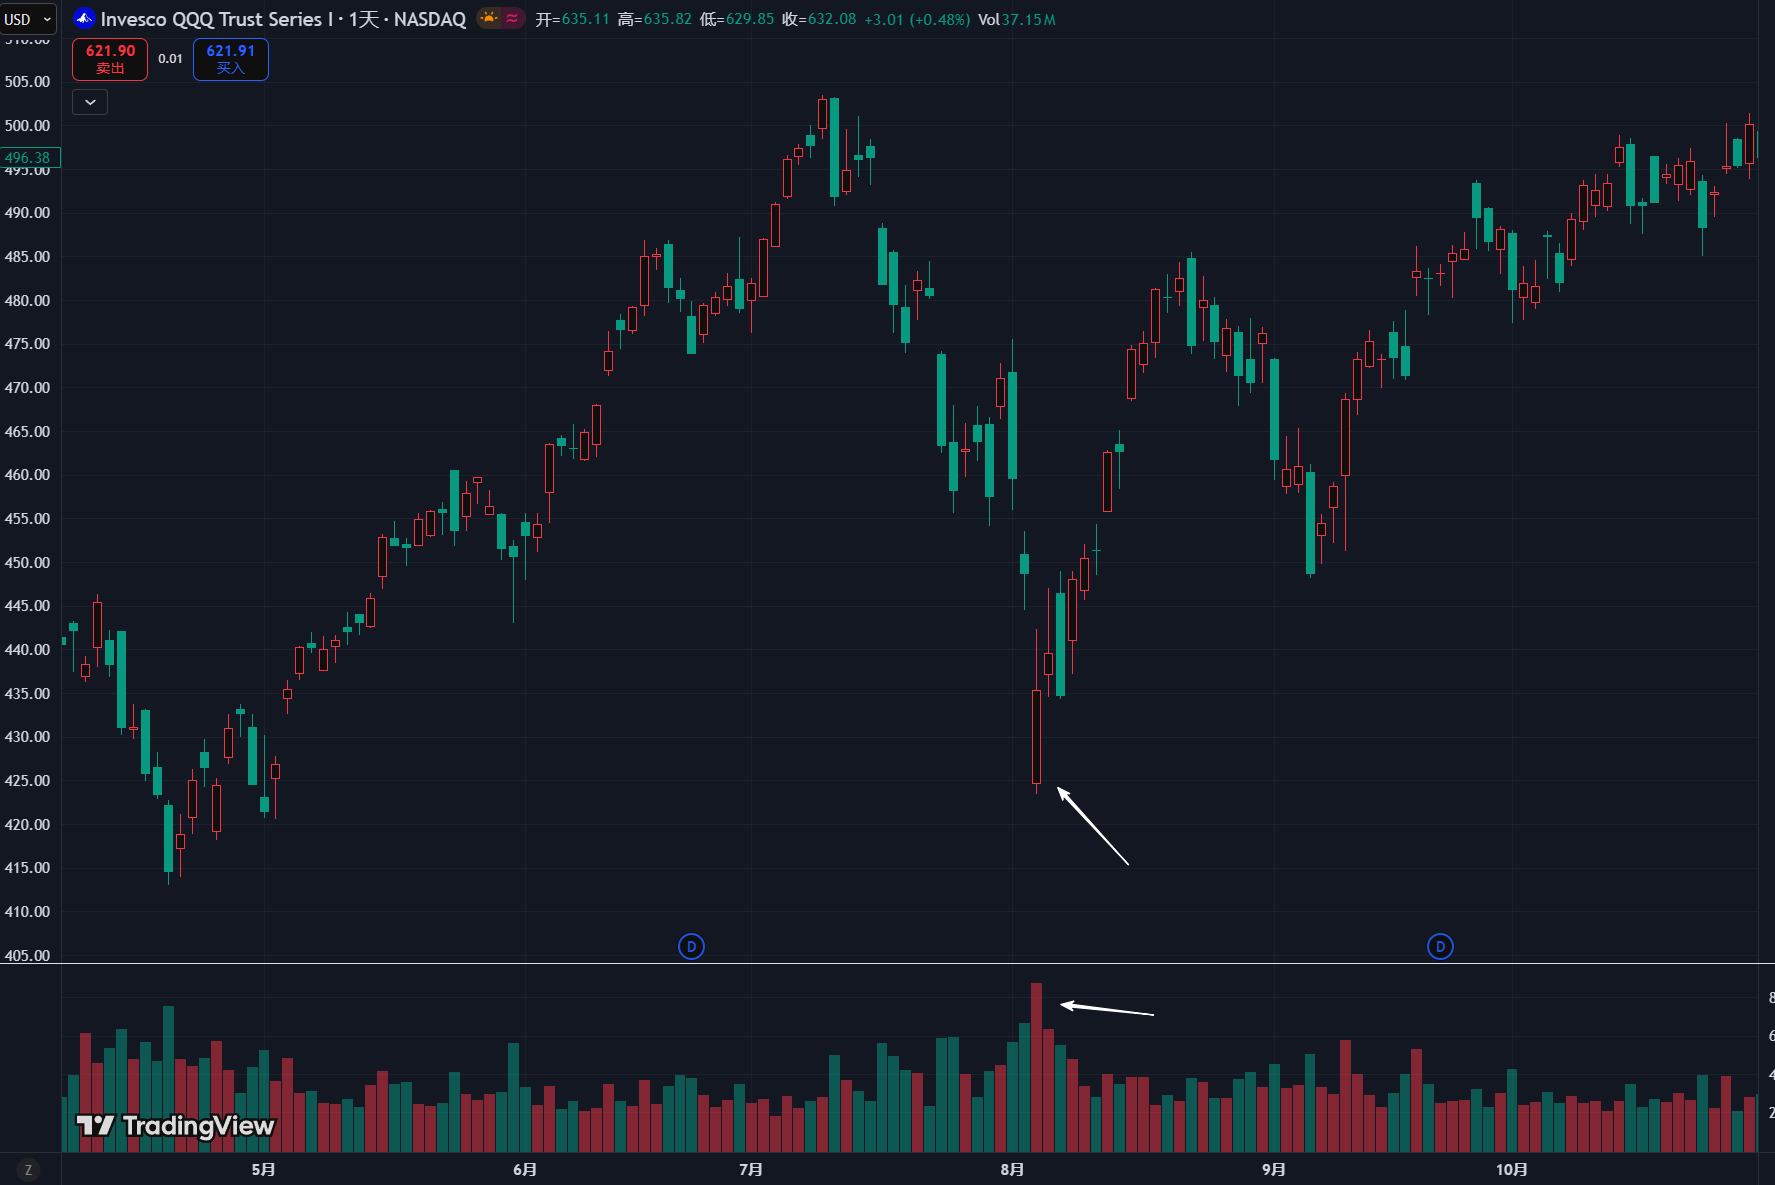Click the 8月 label on the time axis

[1012, 1169]
